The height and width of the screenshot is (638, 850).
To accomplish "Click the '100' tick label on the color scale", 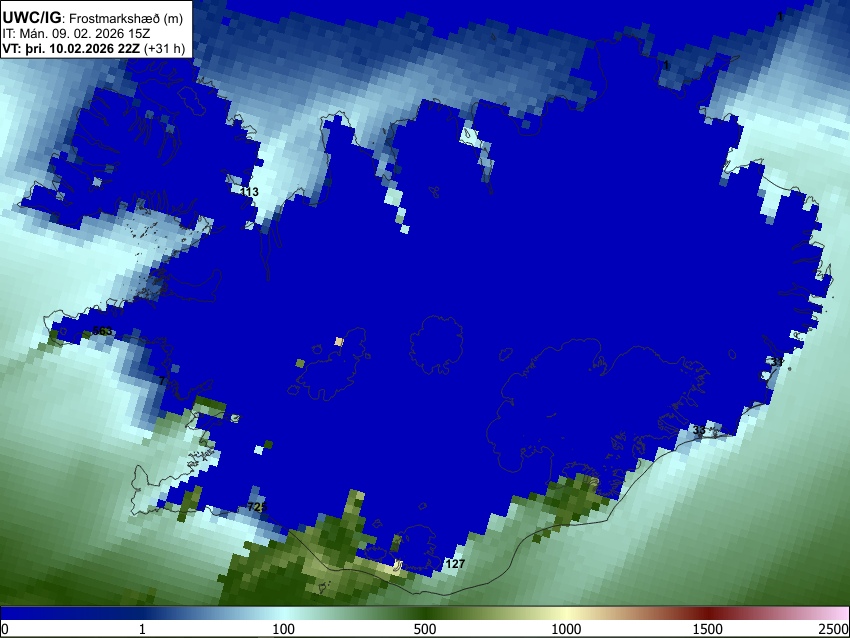I will (283, 629).
